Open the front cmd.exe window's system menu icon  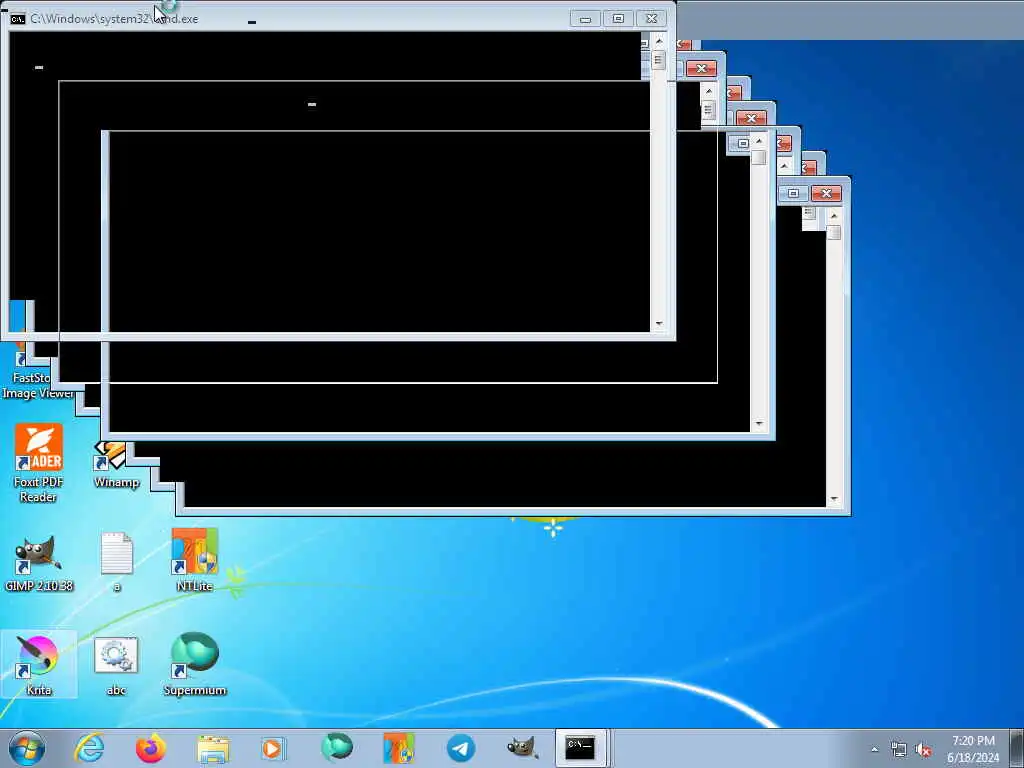(x=18, y=19)
